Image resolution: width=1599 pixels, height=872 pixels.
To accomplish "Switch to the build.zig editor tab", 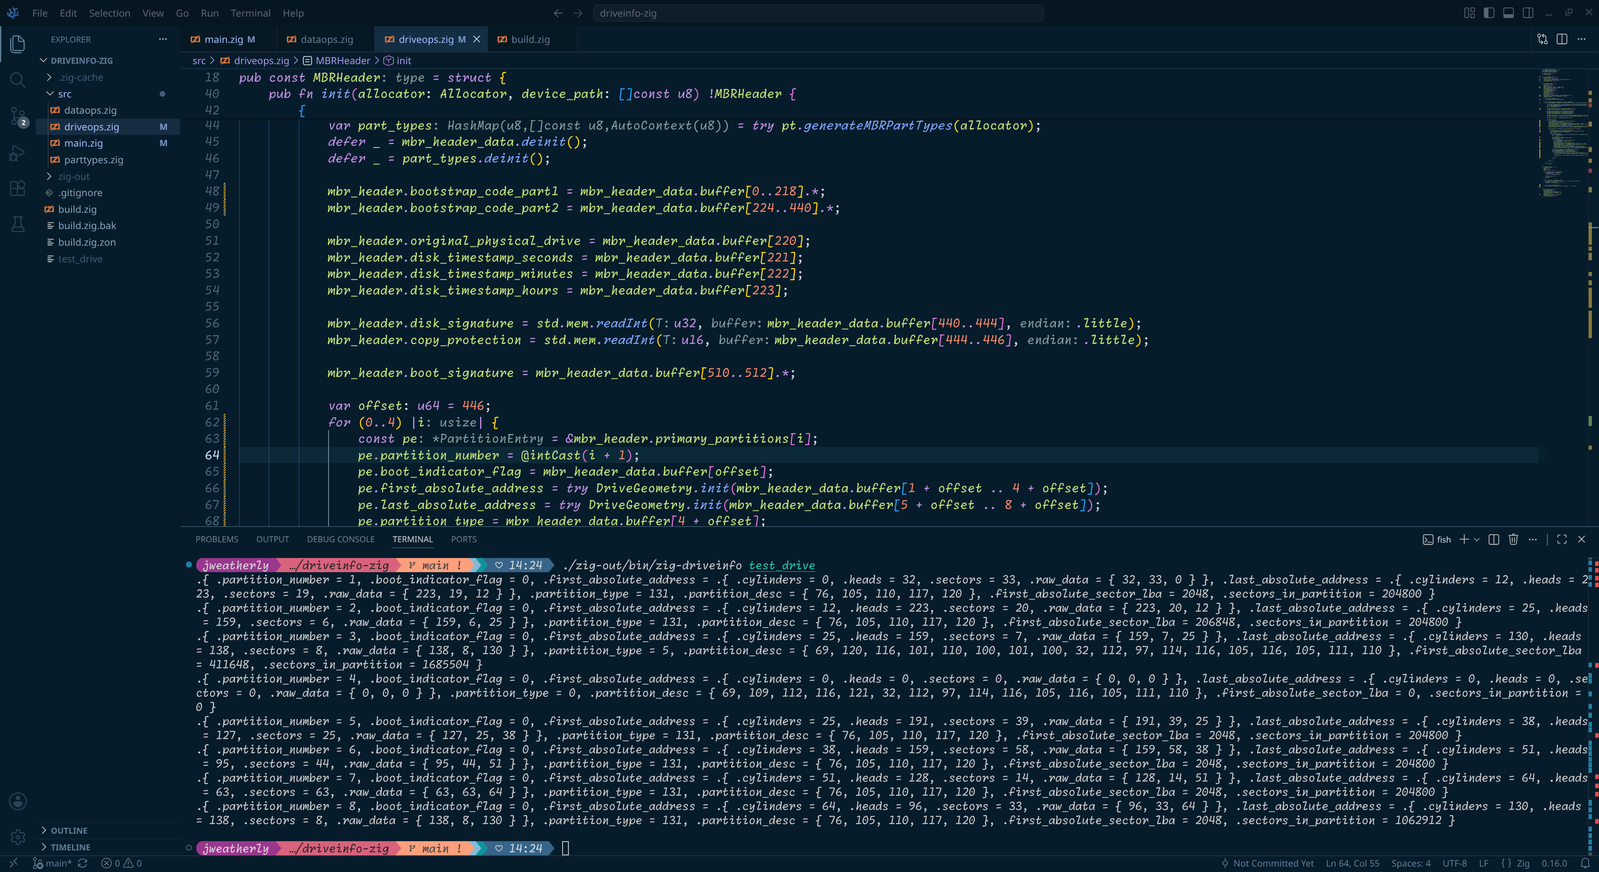I will (530, 39).
